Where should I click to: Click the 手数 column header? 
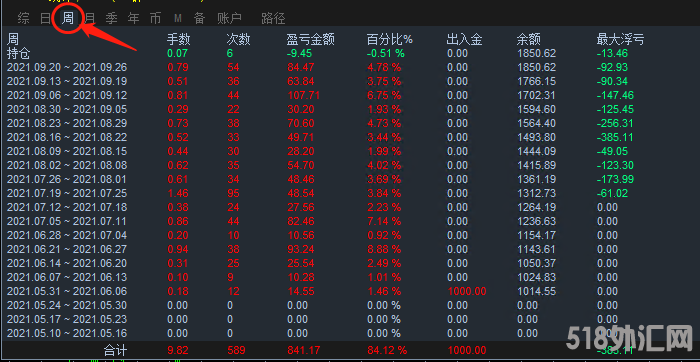click(x=179, y=40)
